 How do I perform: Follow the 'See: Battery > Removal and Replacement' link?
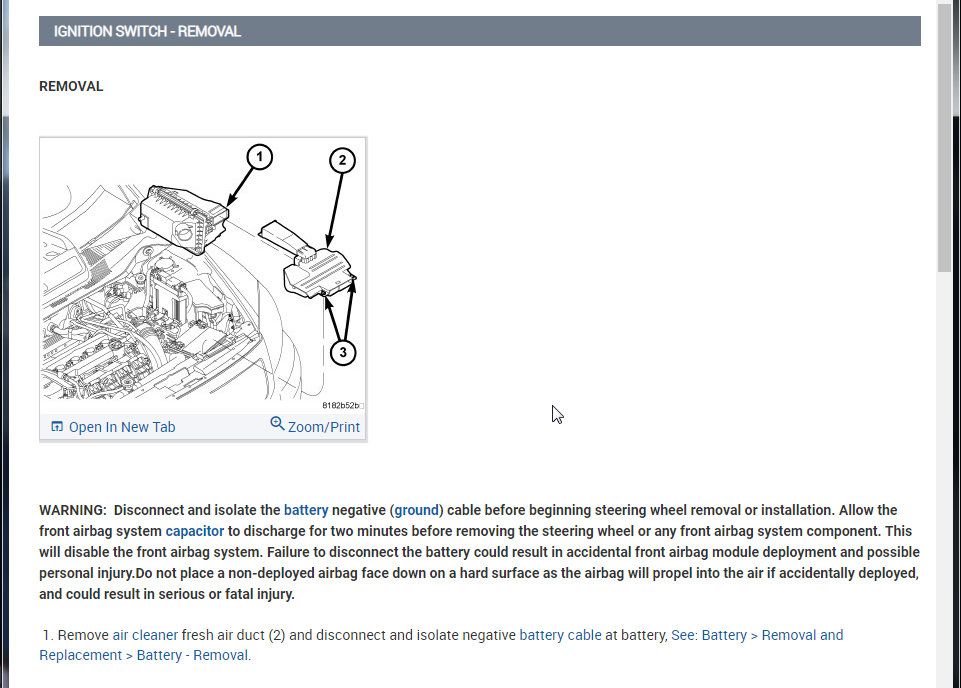441,645
